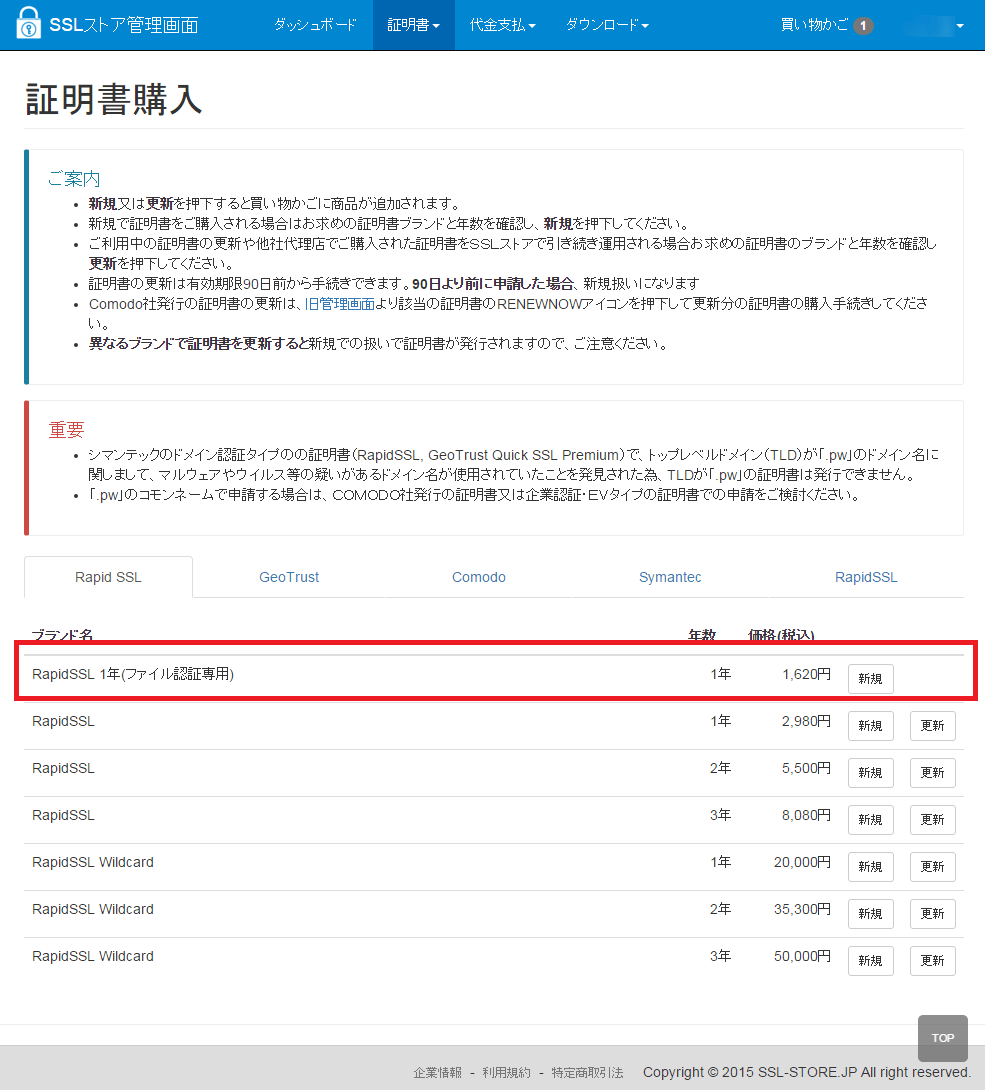Open the SSLストア管理画面 home title

[x=124, y=25]
